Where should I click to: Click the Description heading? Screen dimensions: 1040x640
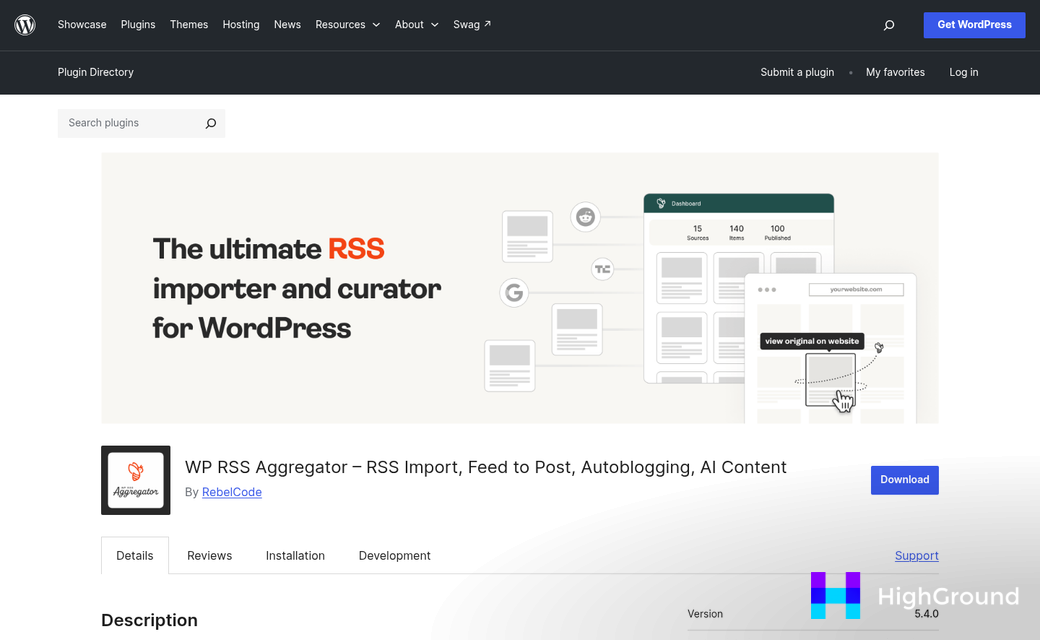[149, 620]
